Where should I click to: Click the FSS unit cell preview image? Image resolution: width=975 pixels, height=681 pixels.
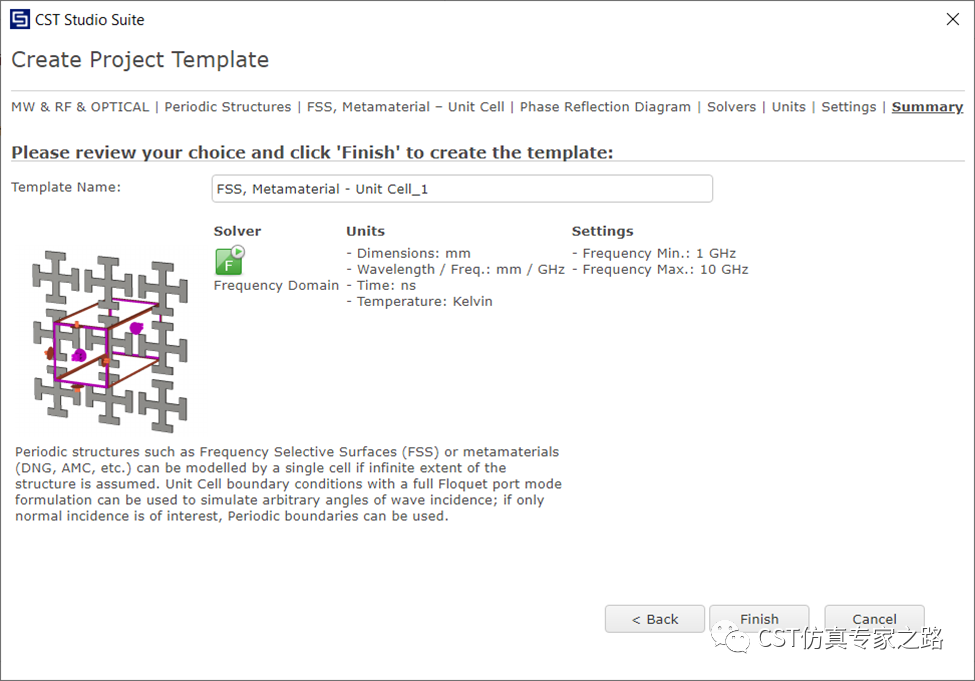(x=110, y=342)
